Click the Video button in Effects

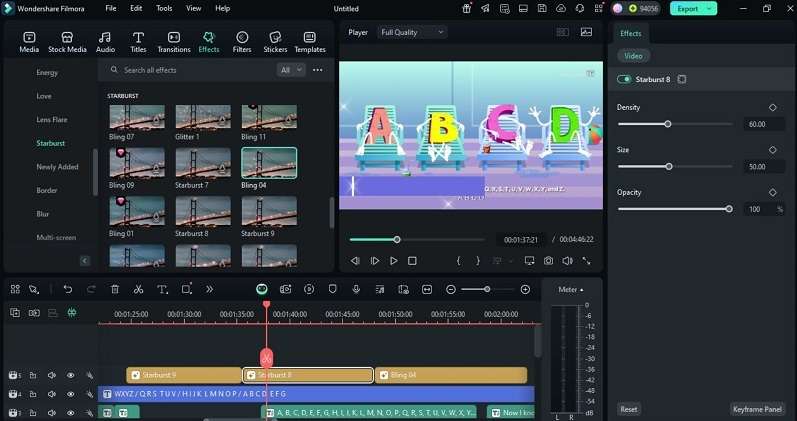click(x=633, y=56)
